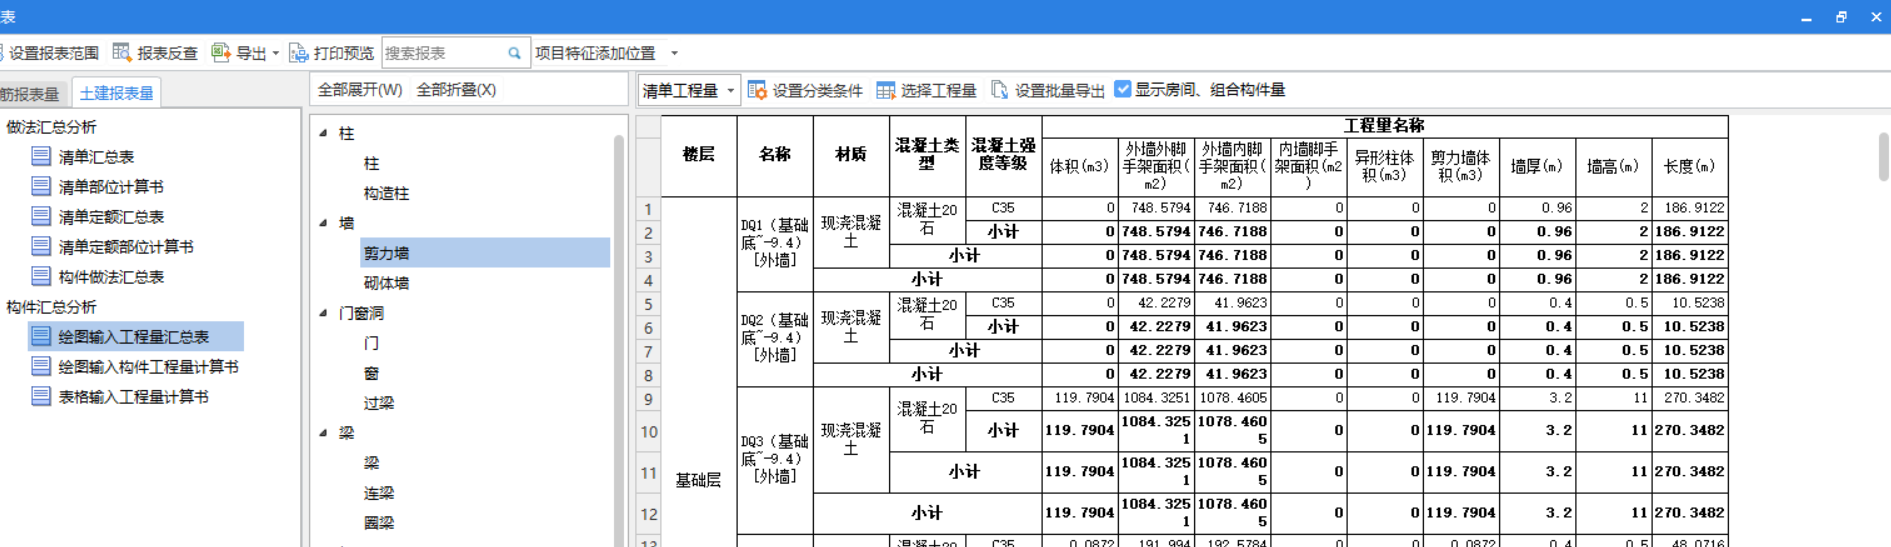Click the 剪力墙体积(m3) column header

[1461, 166]
